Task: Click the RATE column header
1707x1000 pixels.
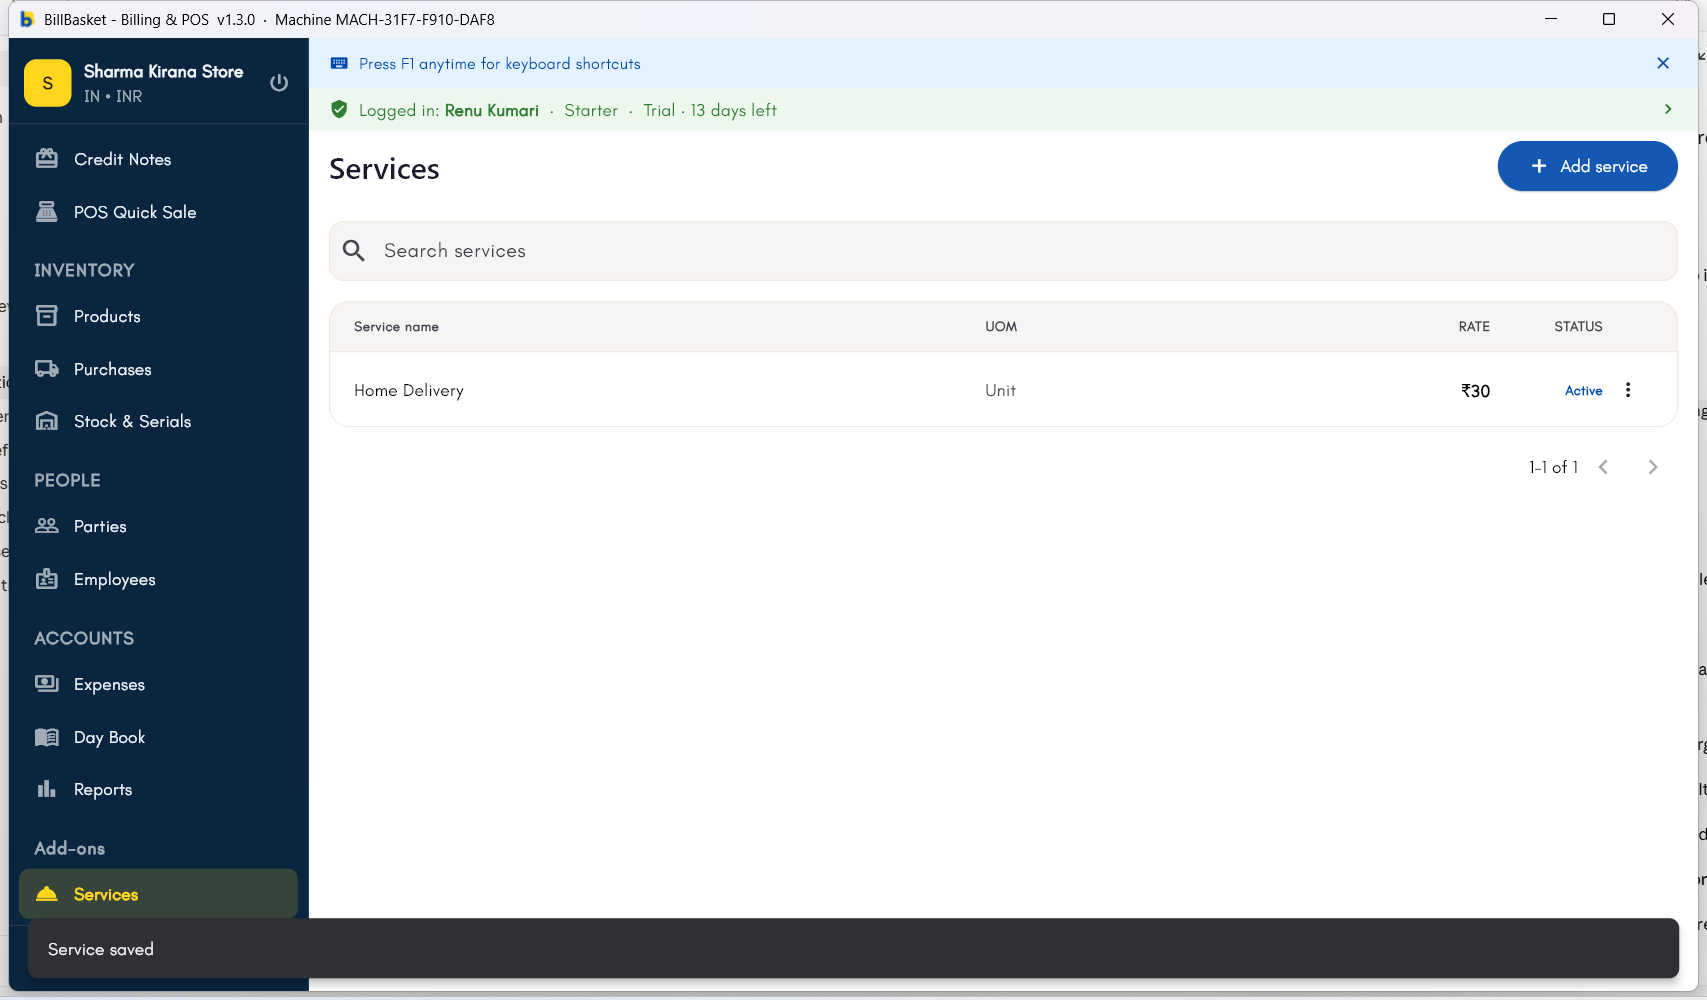Action: pos(1474,327)
